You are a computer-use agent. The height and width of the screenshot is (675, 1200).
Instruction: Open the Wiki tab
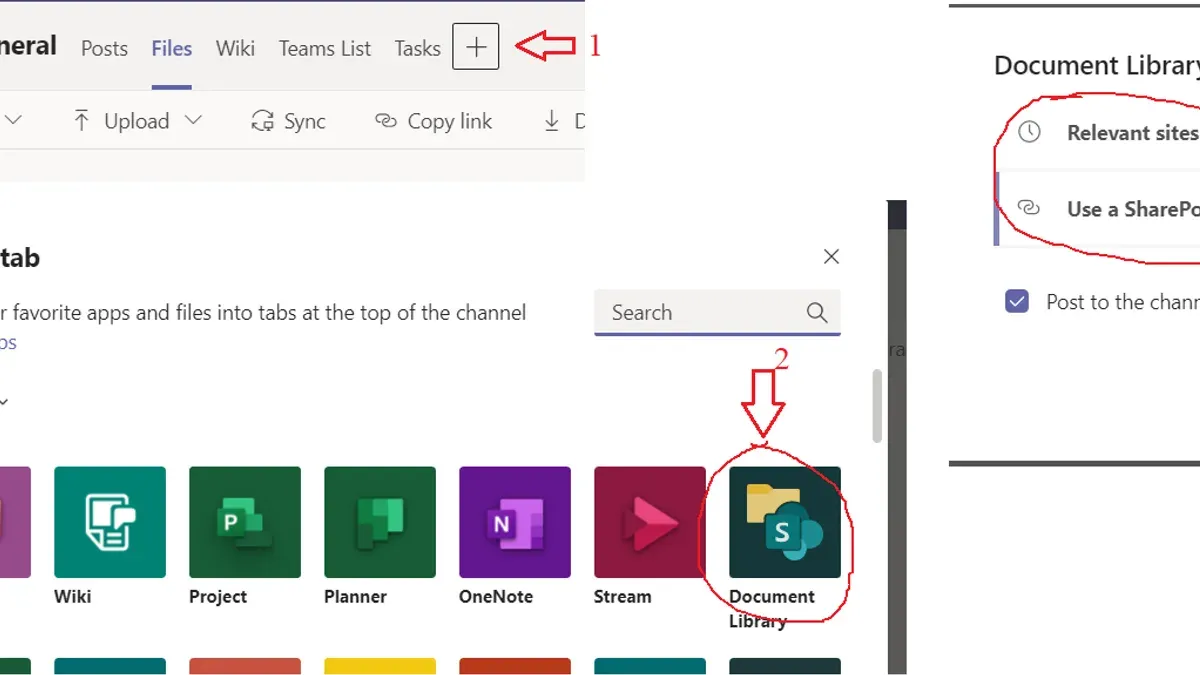[235, 48]
